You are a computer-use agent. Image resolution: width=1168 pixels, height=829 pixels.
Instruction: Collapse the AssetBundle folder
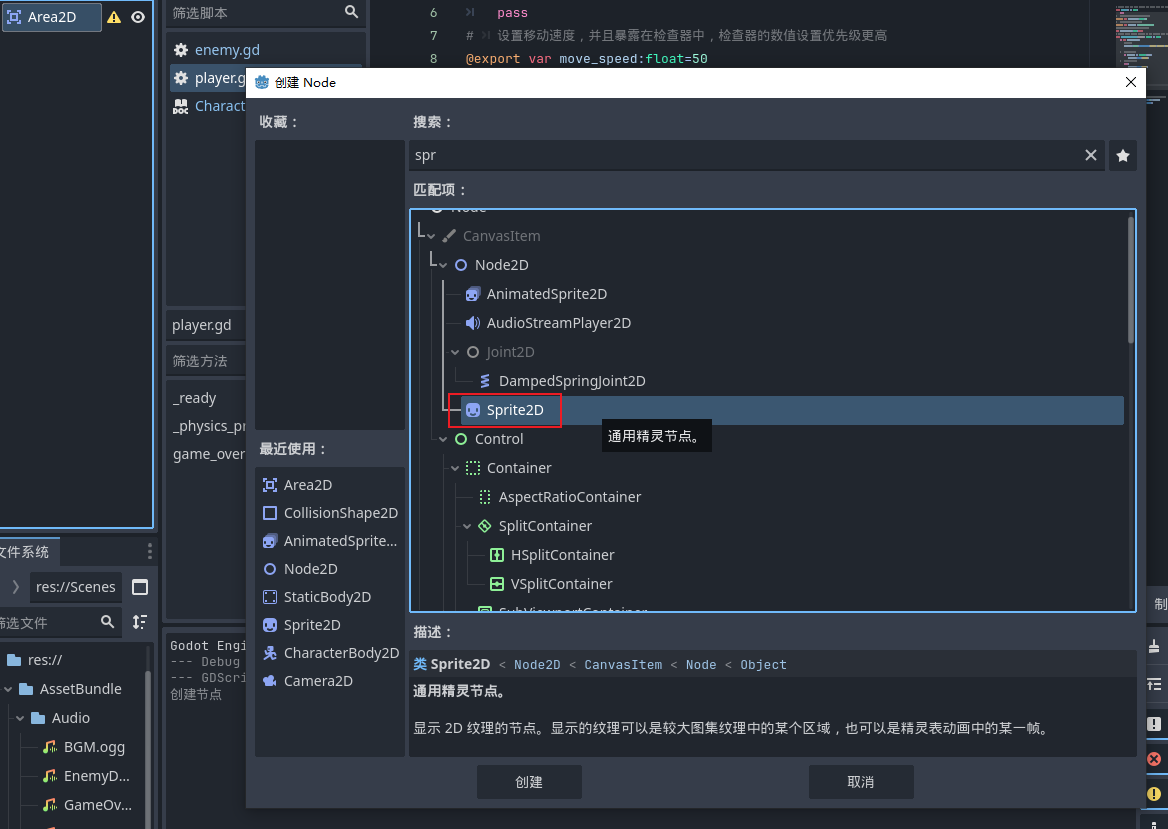coord(8,689)
